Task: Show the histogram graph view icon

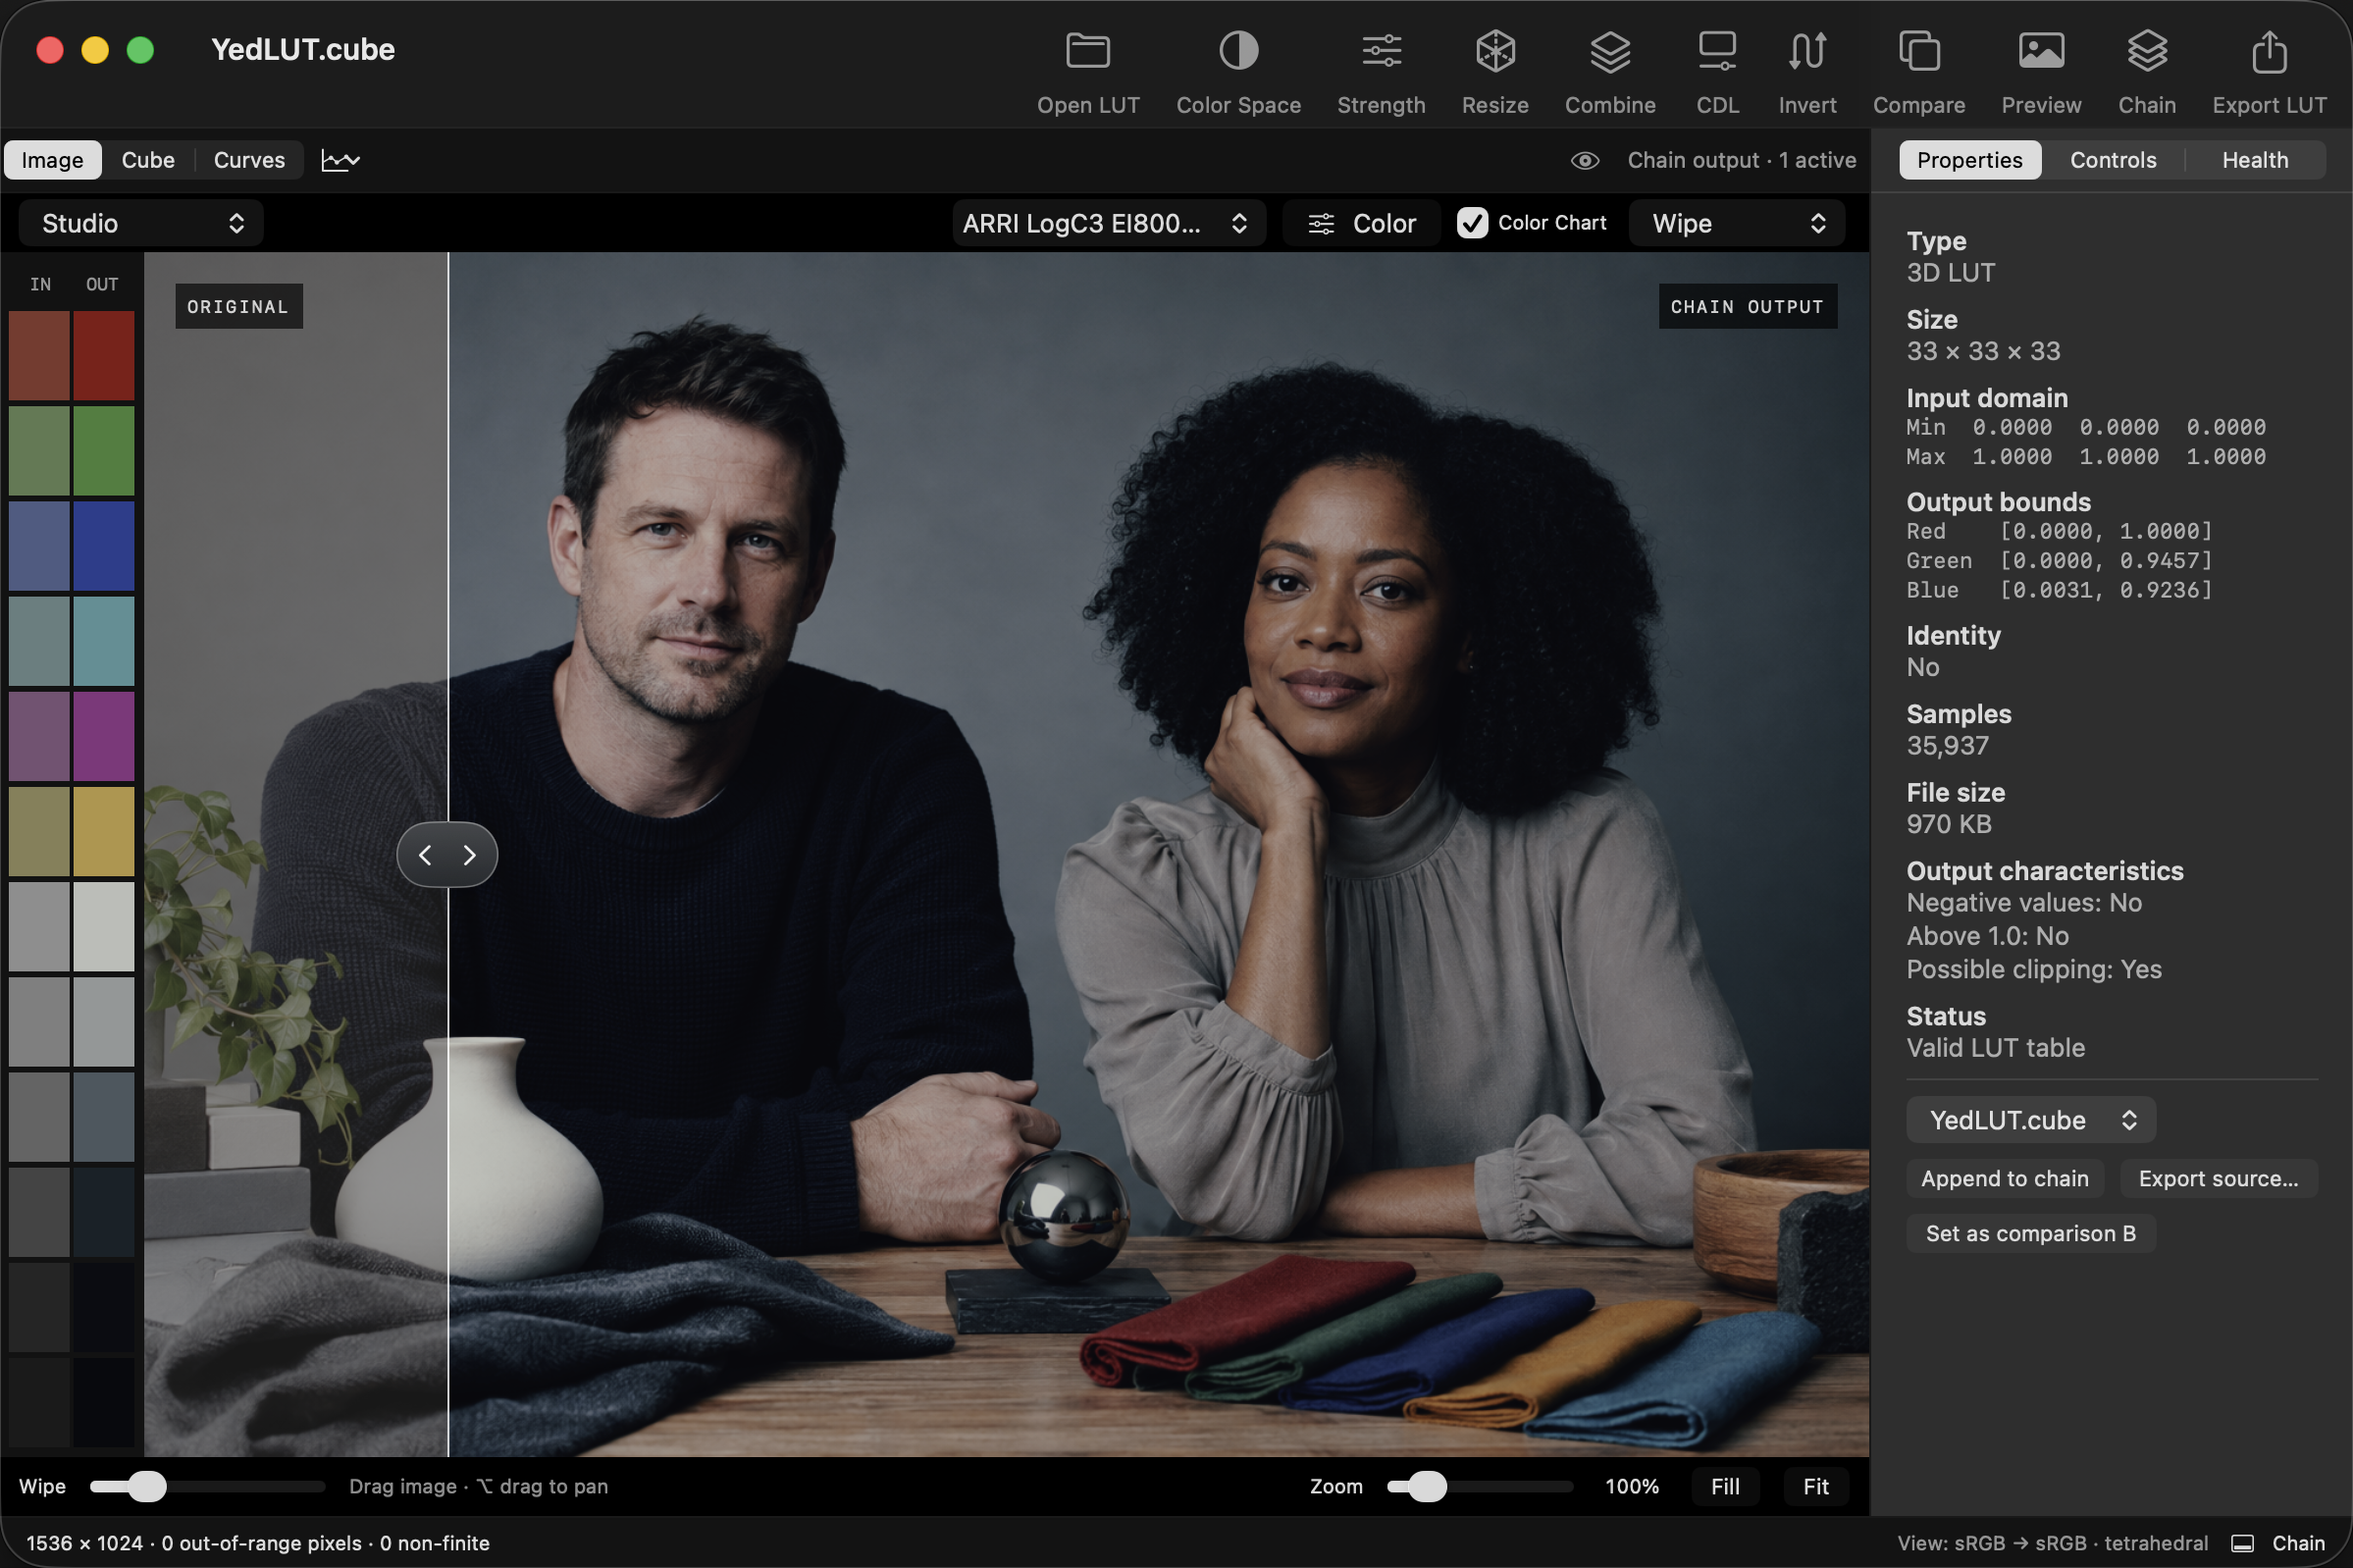Action: point(340,160)
